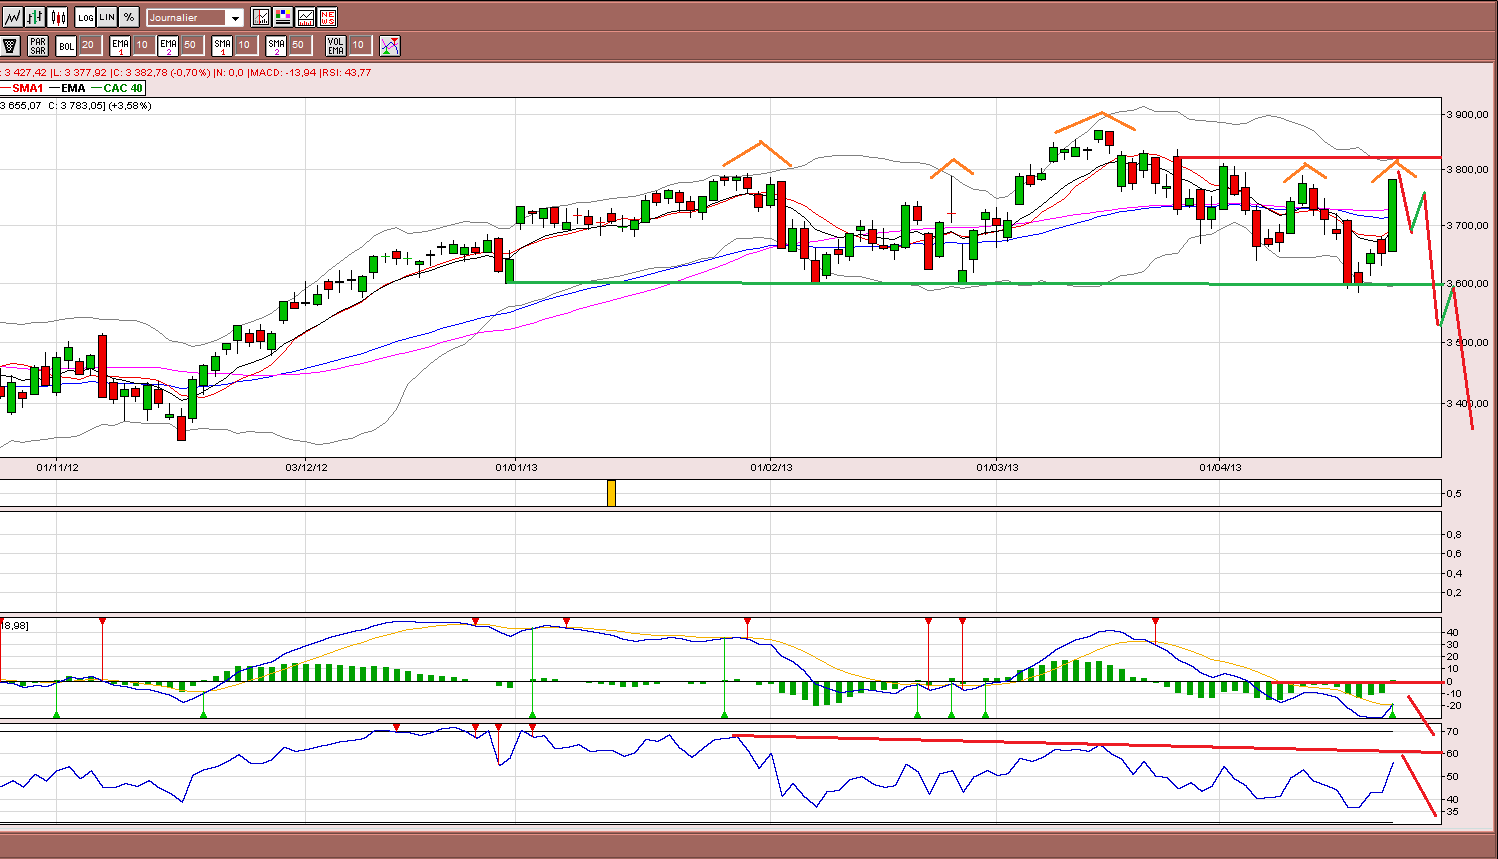Edit the SMA 2 period field
The width and height of the screenshot is (1498, 859).
coord(299,45)
